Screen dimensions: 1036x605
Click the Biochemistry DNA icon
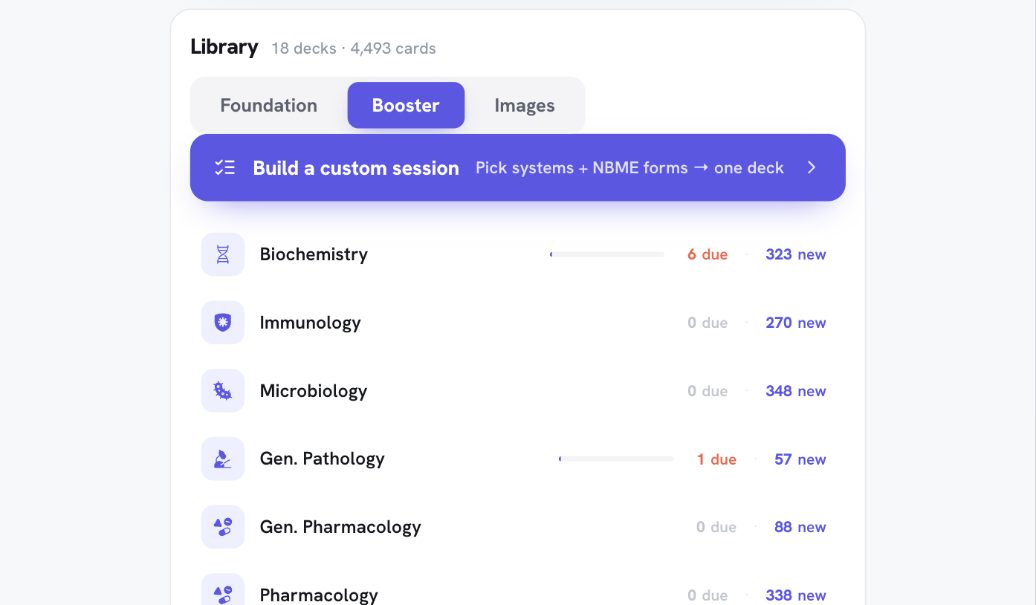[x=223, y=254]
